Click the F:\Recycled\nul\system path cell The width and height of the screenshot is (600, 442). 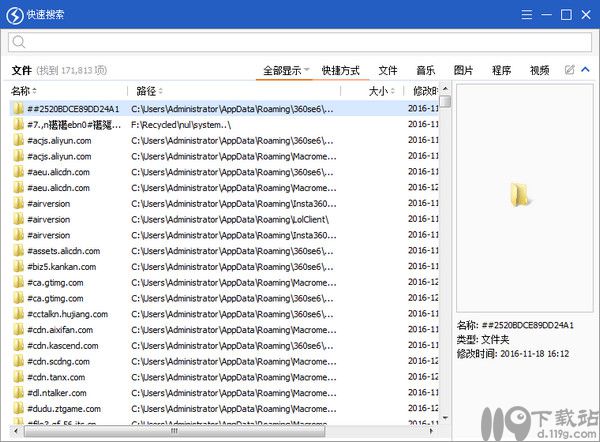tap(181, 125)
